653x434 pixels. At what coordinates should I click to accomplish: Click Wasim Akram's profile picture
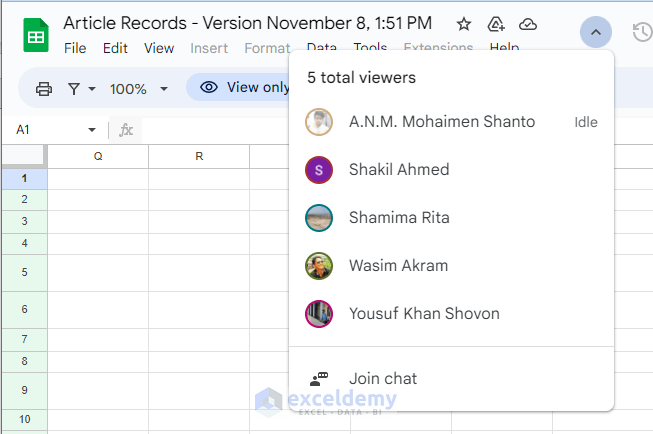pyautogui.click(x=319, y=266)
